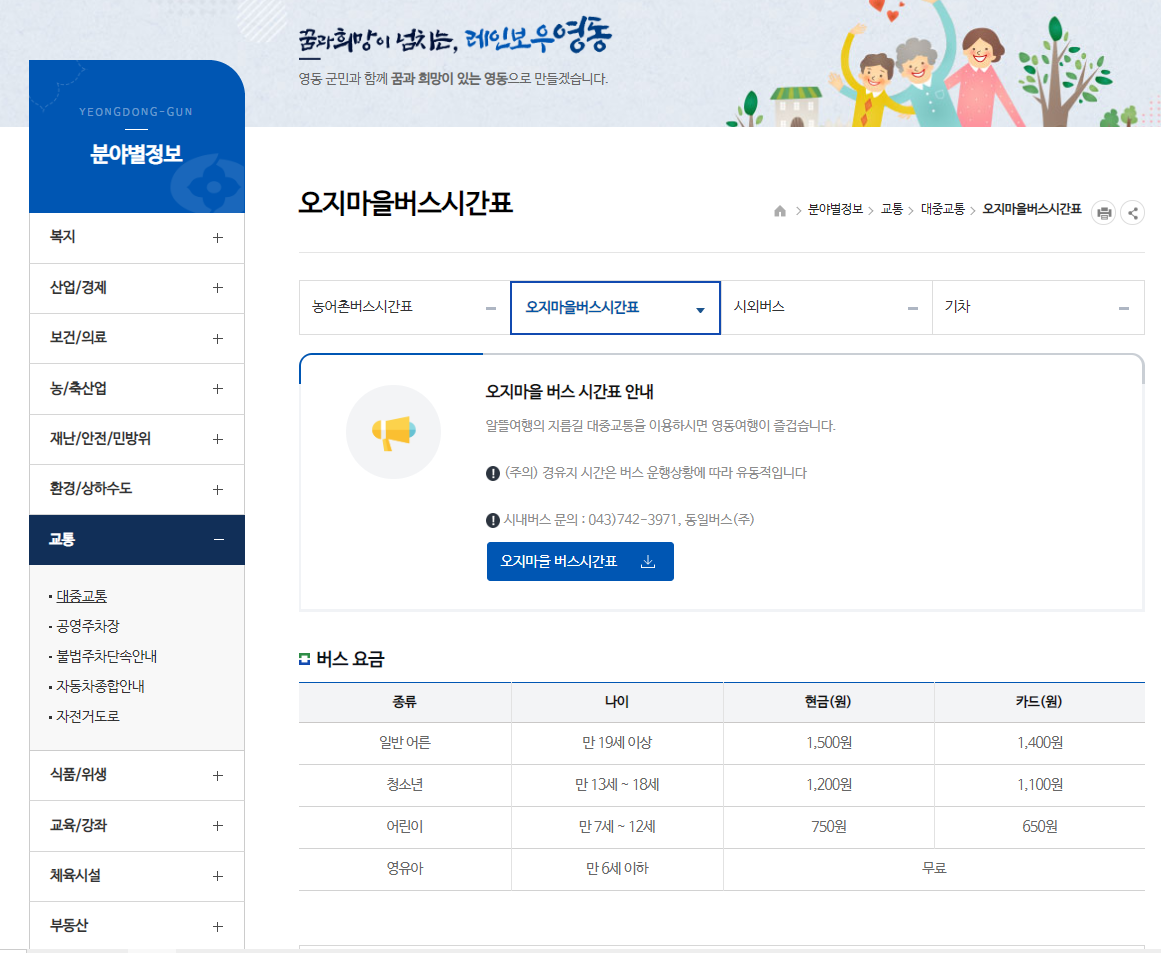Expand the 복지 sidebar menu
This screenshot has width=1161, height=953.
point(137,238)
